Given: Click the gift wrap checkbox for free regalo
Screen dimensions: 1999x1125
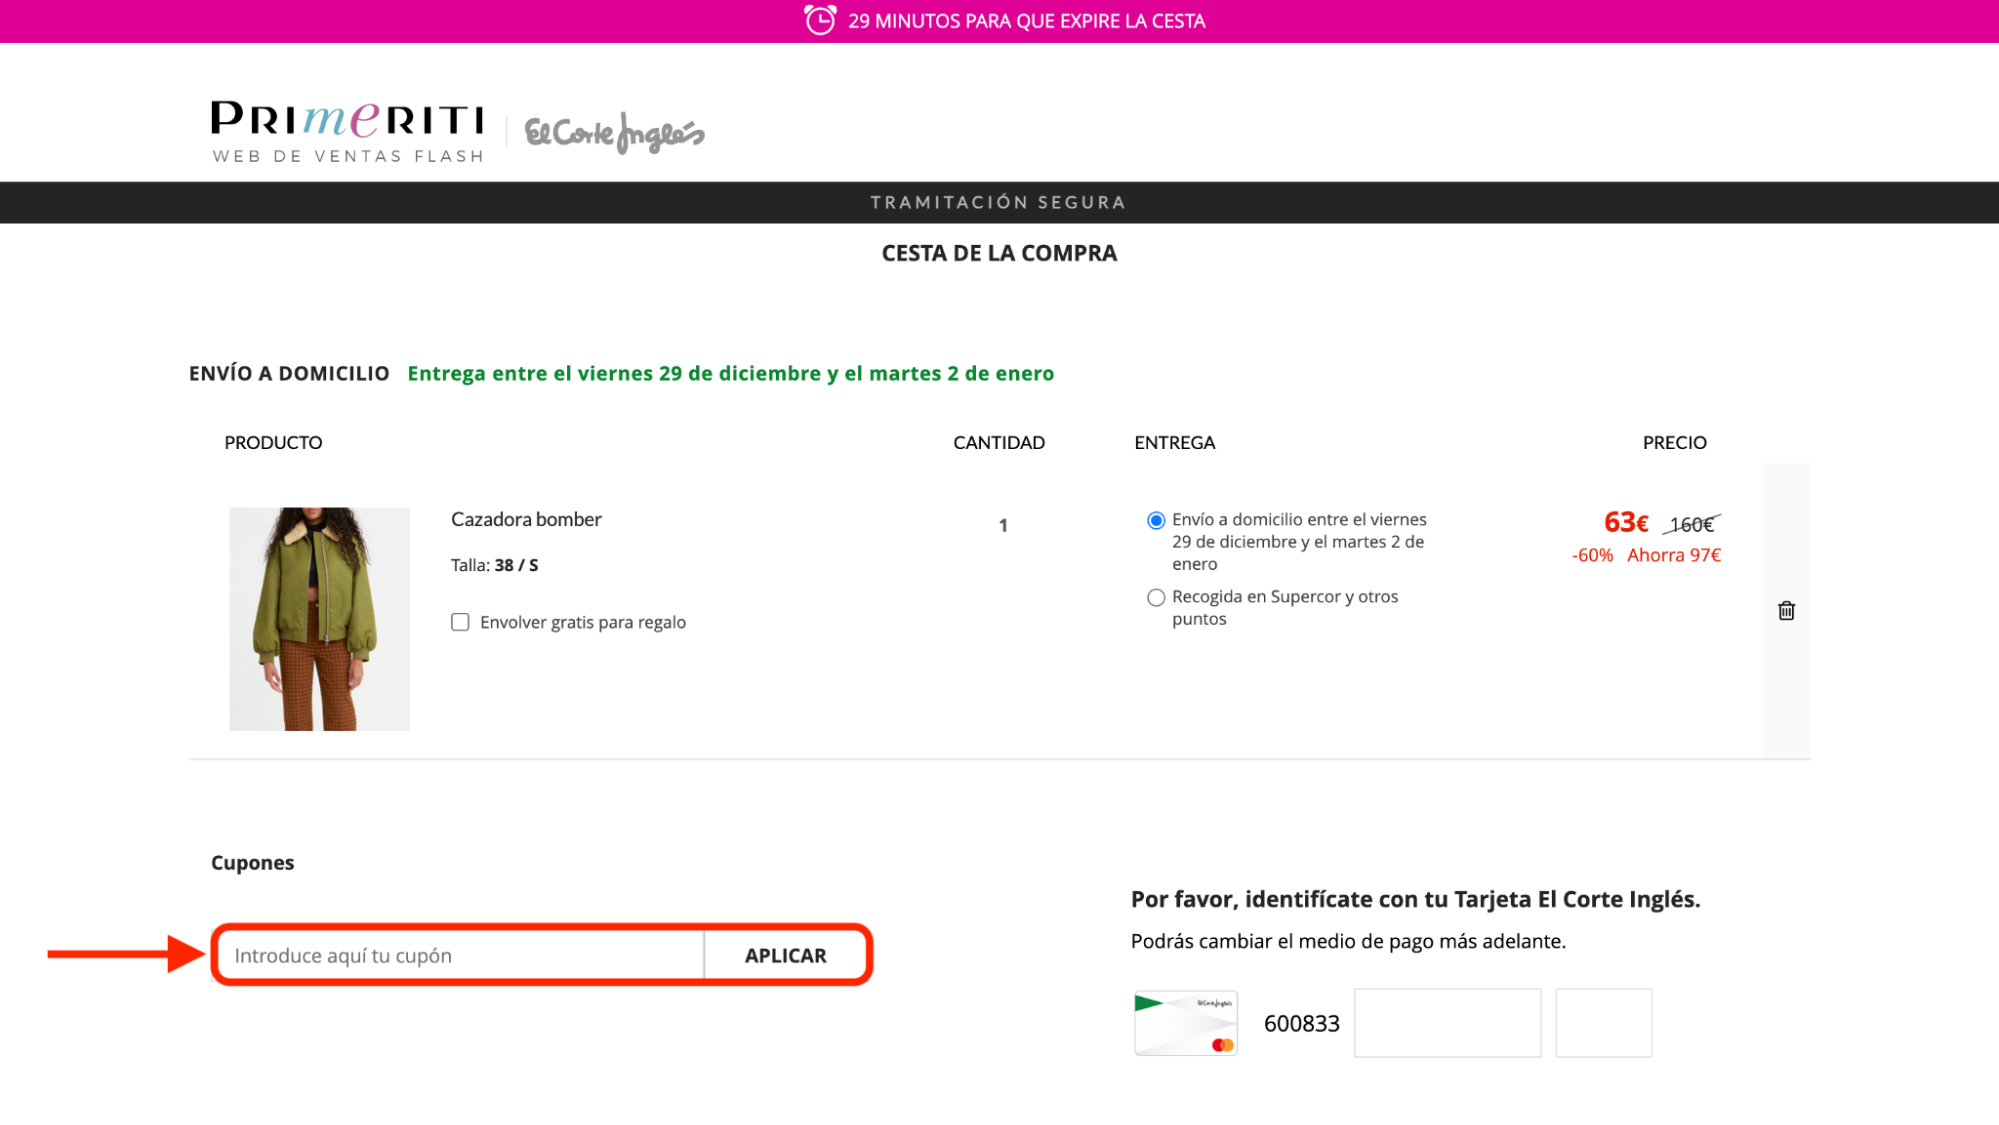Looking at the screenshot, I should [x=459, y=622].
